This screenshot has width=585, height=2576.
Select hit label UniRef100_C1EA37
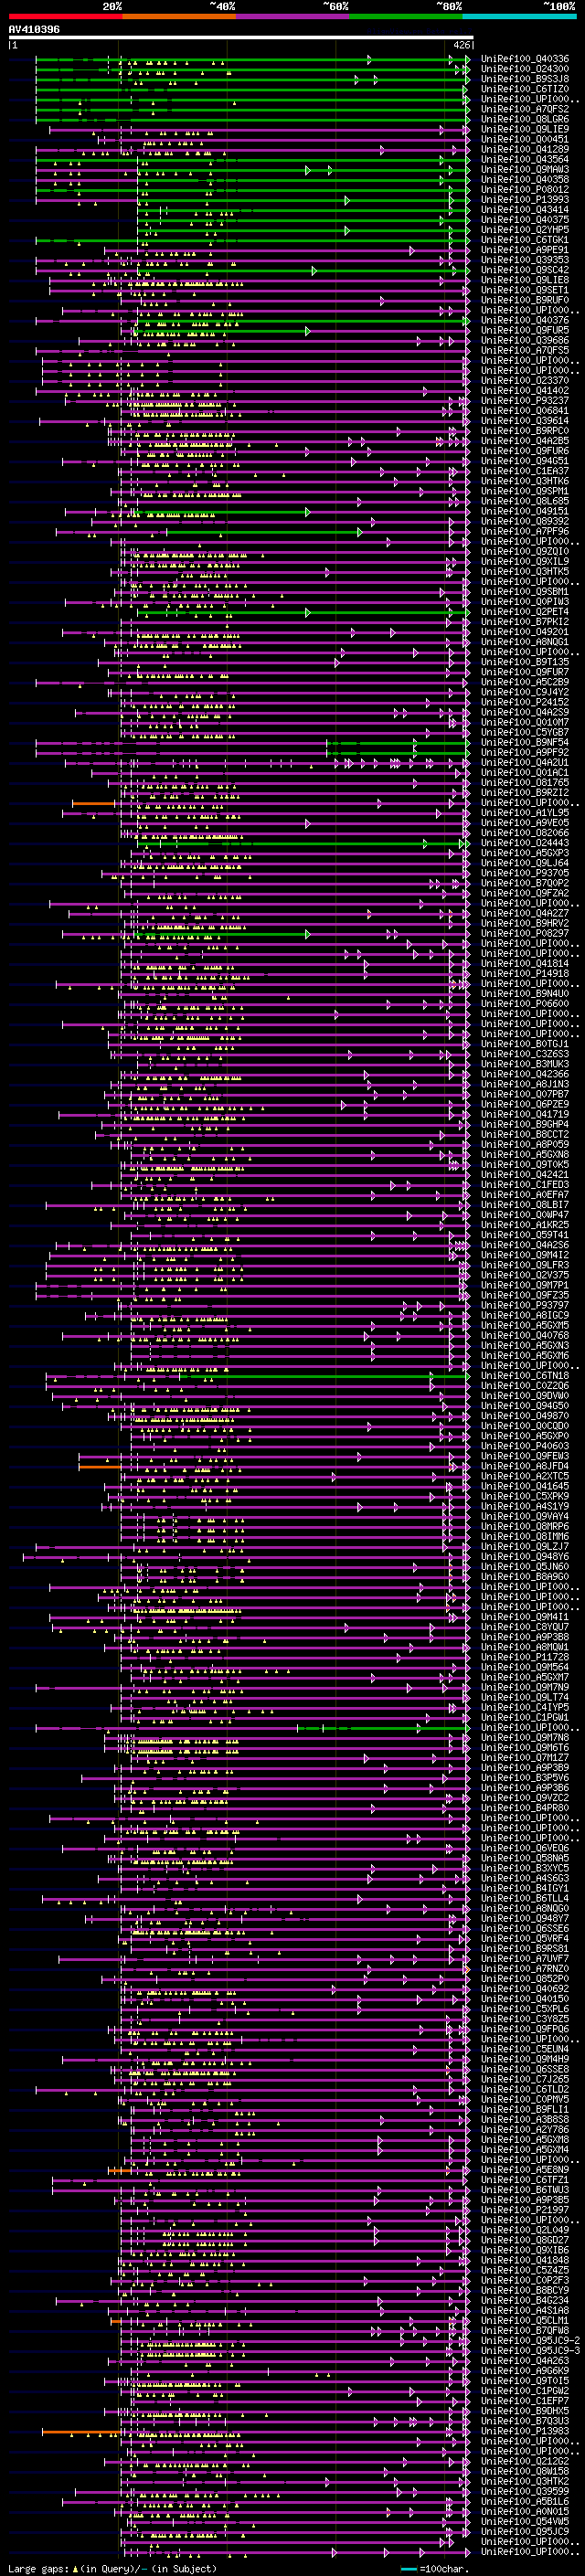click(x=524, y=471)
